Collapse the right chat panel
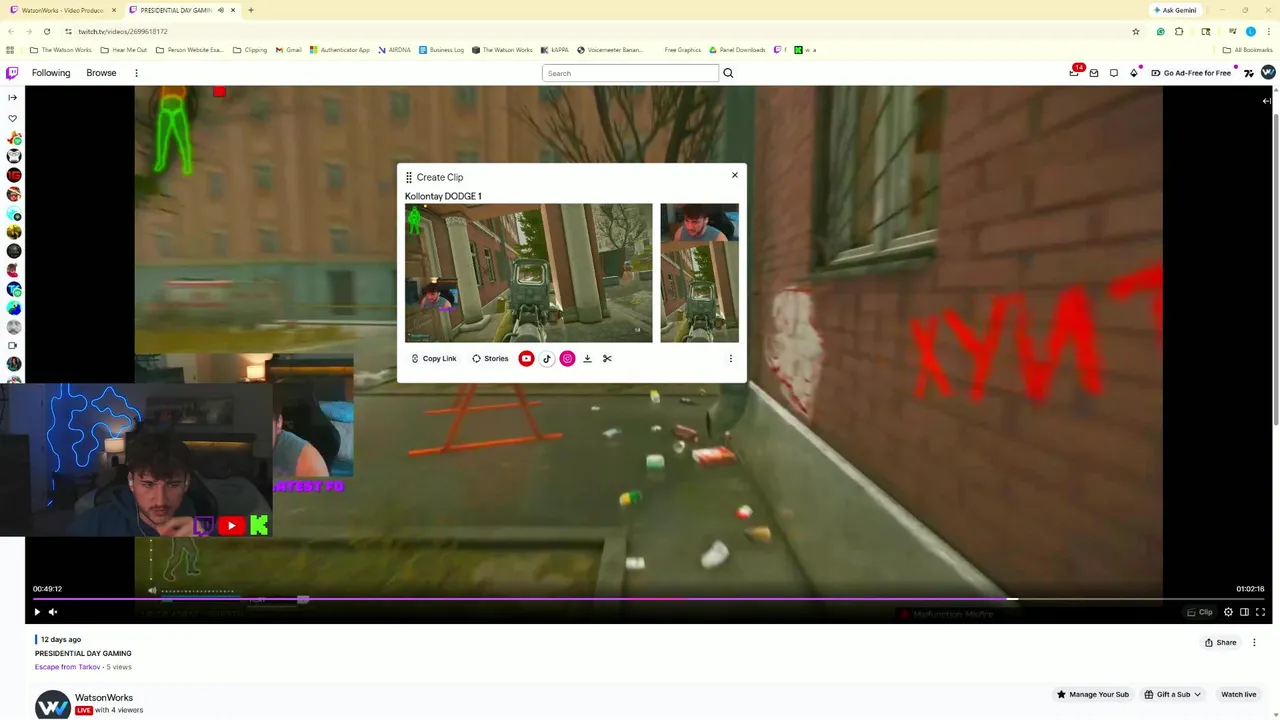Screen dimensions: 1280x720 (1266, 100)
